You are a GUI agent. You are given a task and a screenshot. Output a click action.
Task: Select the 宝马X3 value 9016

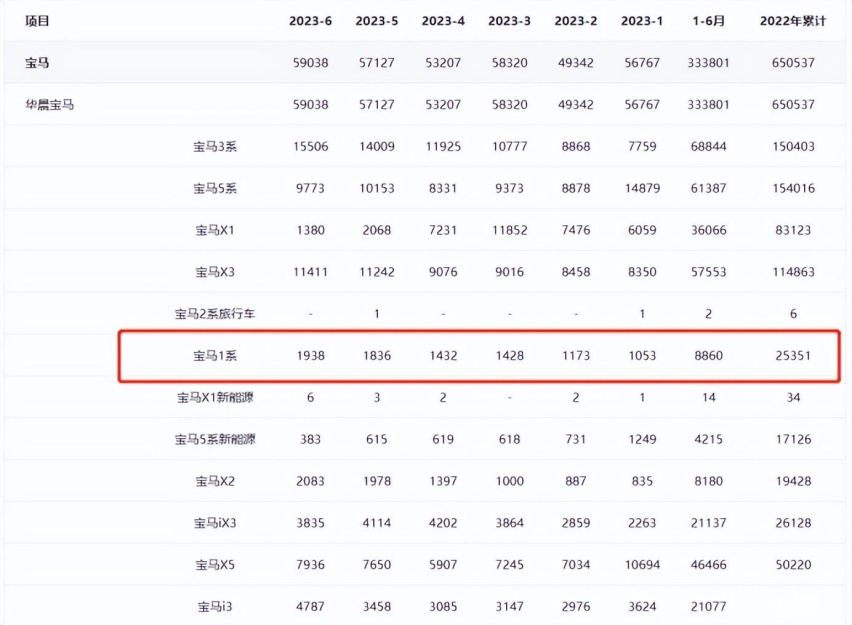tap(509, 272)
